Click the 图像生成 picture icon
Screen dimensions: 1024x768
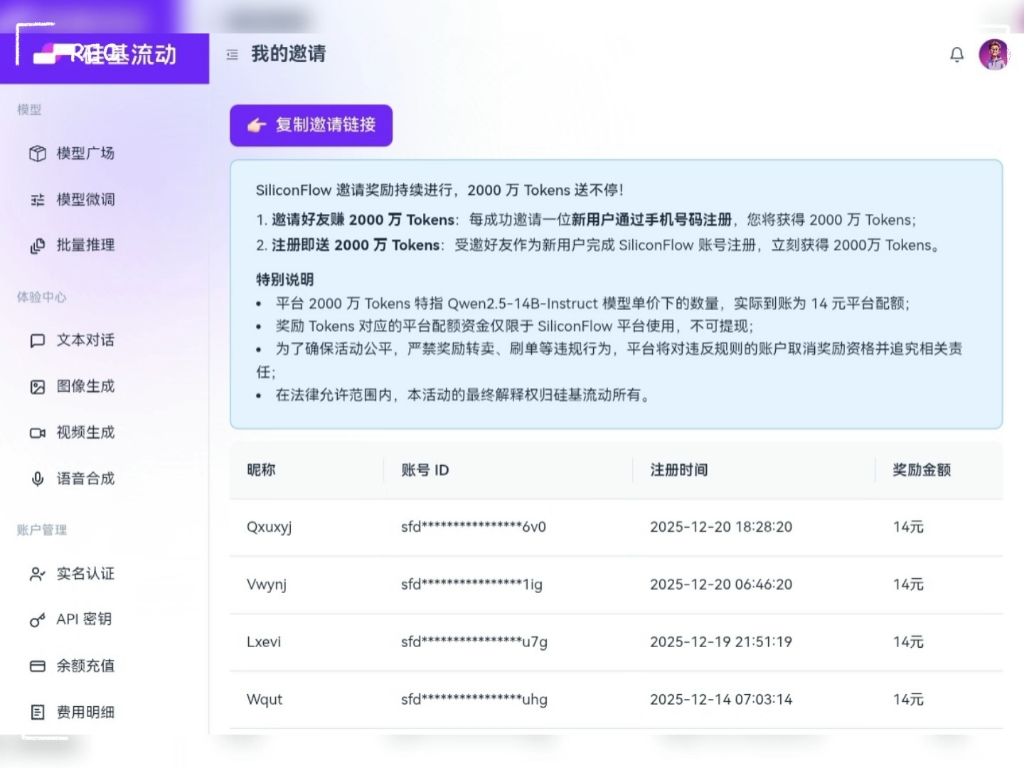point(38,387)
